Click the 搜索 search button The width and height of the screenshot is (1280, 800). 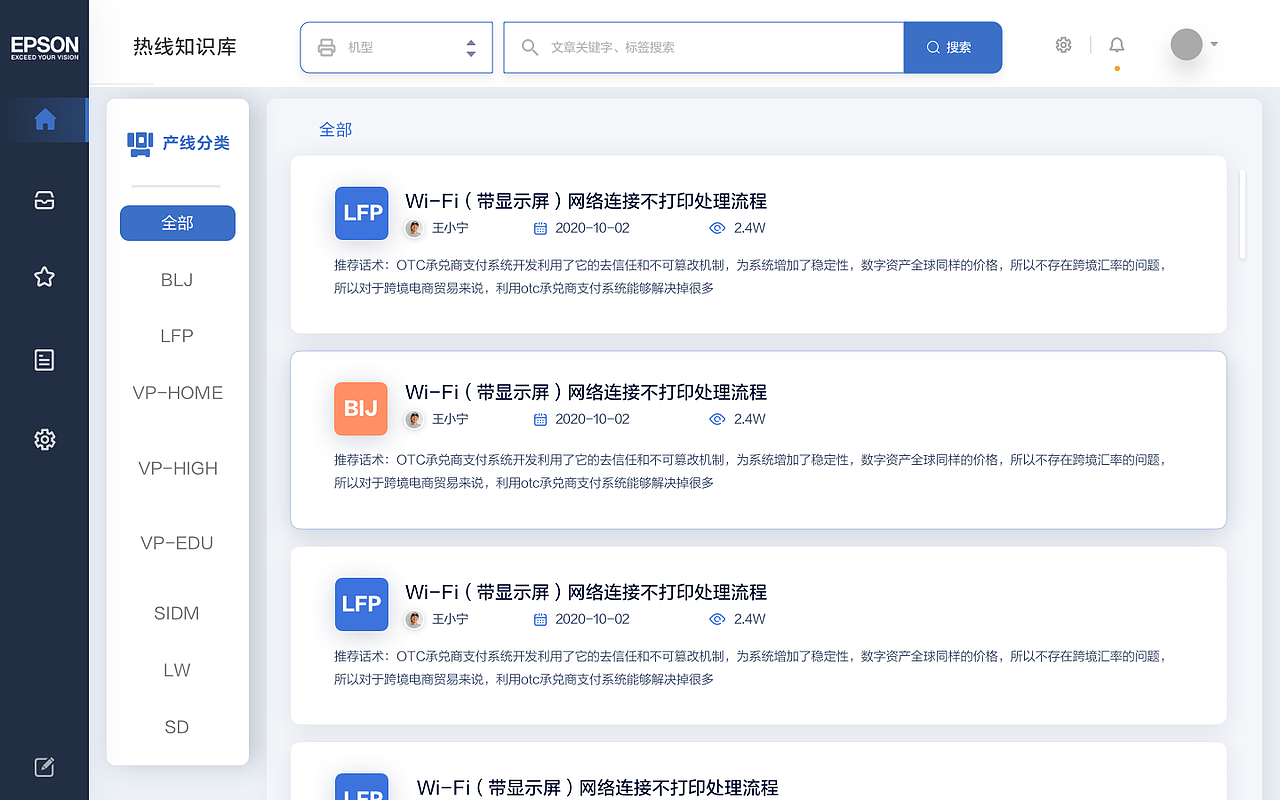952,46
